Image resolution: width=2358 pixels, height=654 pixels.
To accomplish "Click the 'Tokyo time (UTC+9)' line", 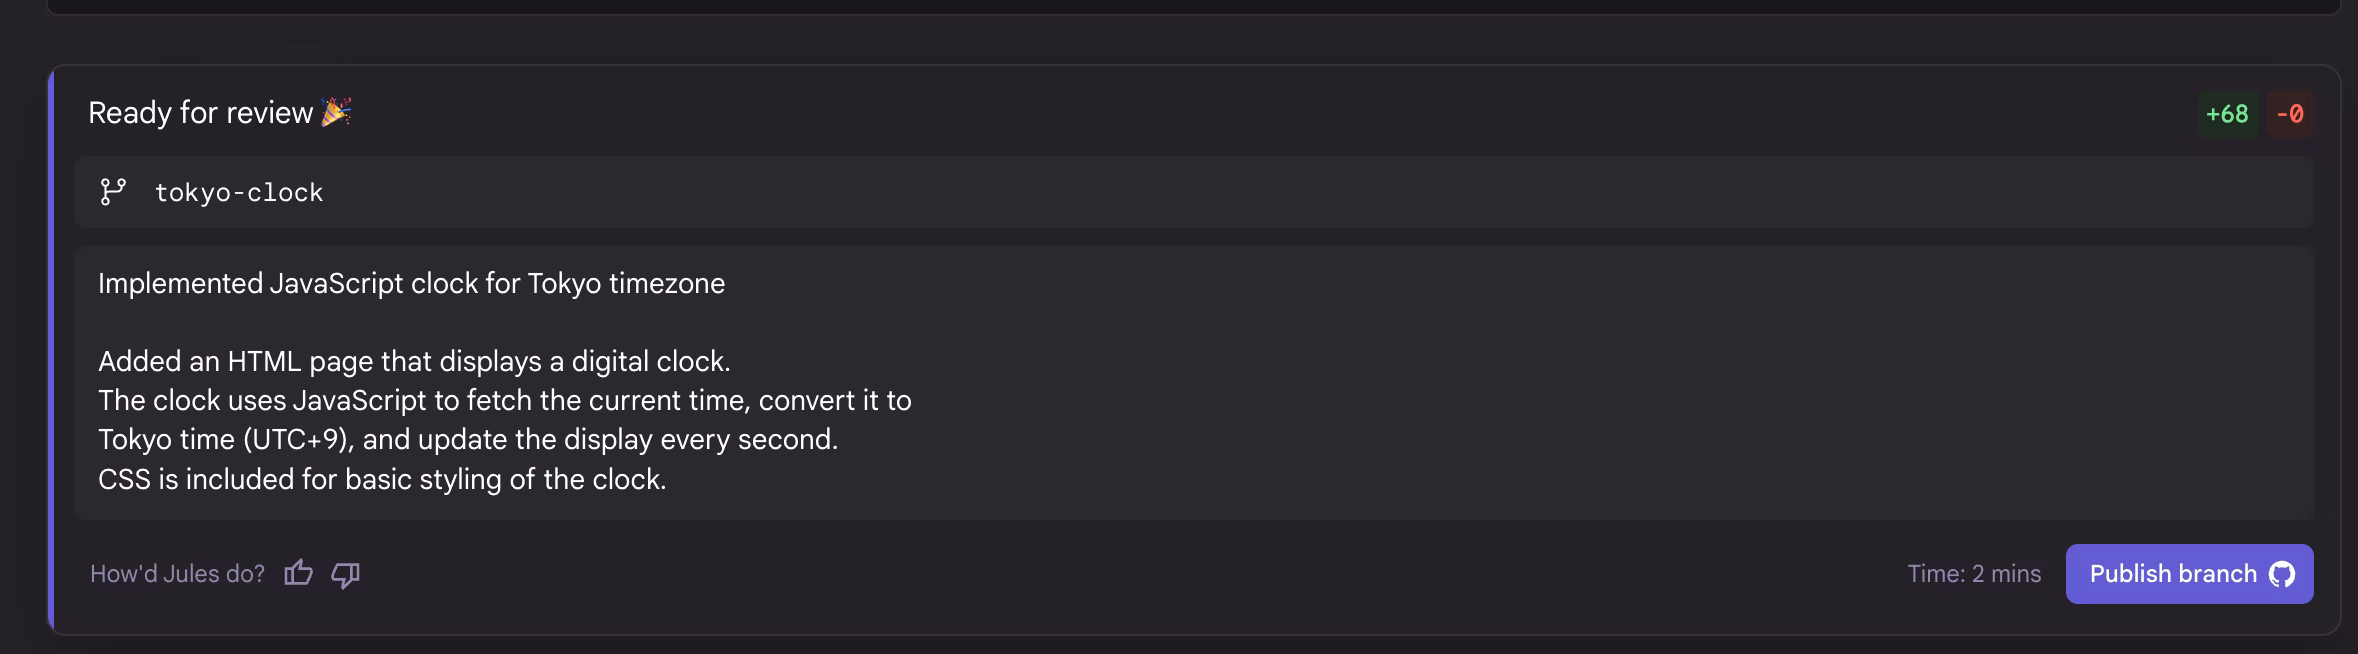I will pos(468,440).
